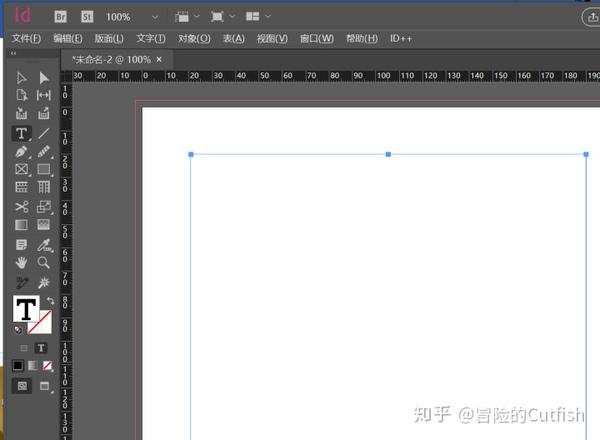Open the ID++ menu

(x=401, y=38)
